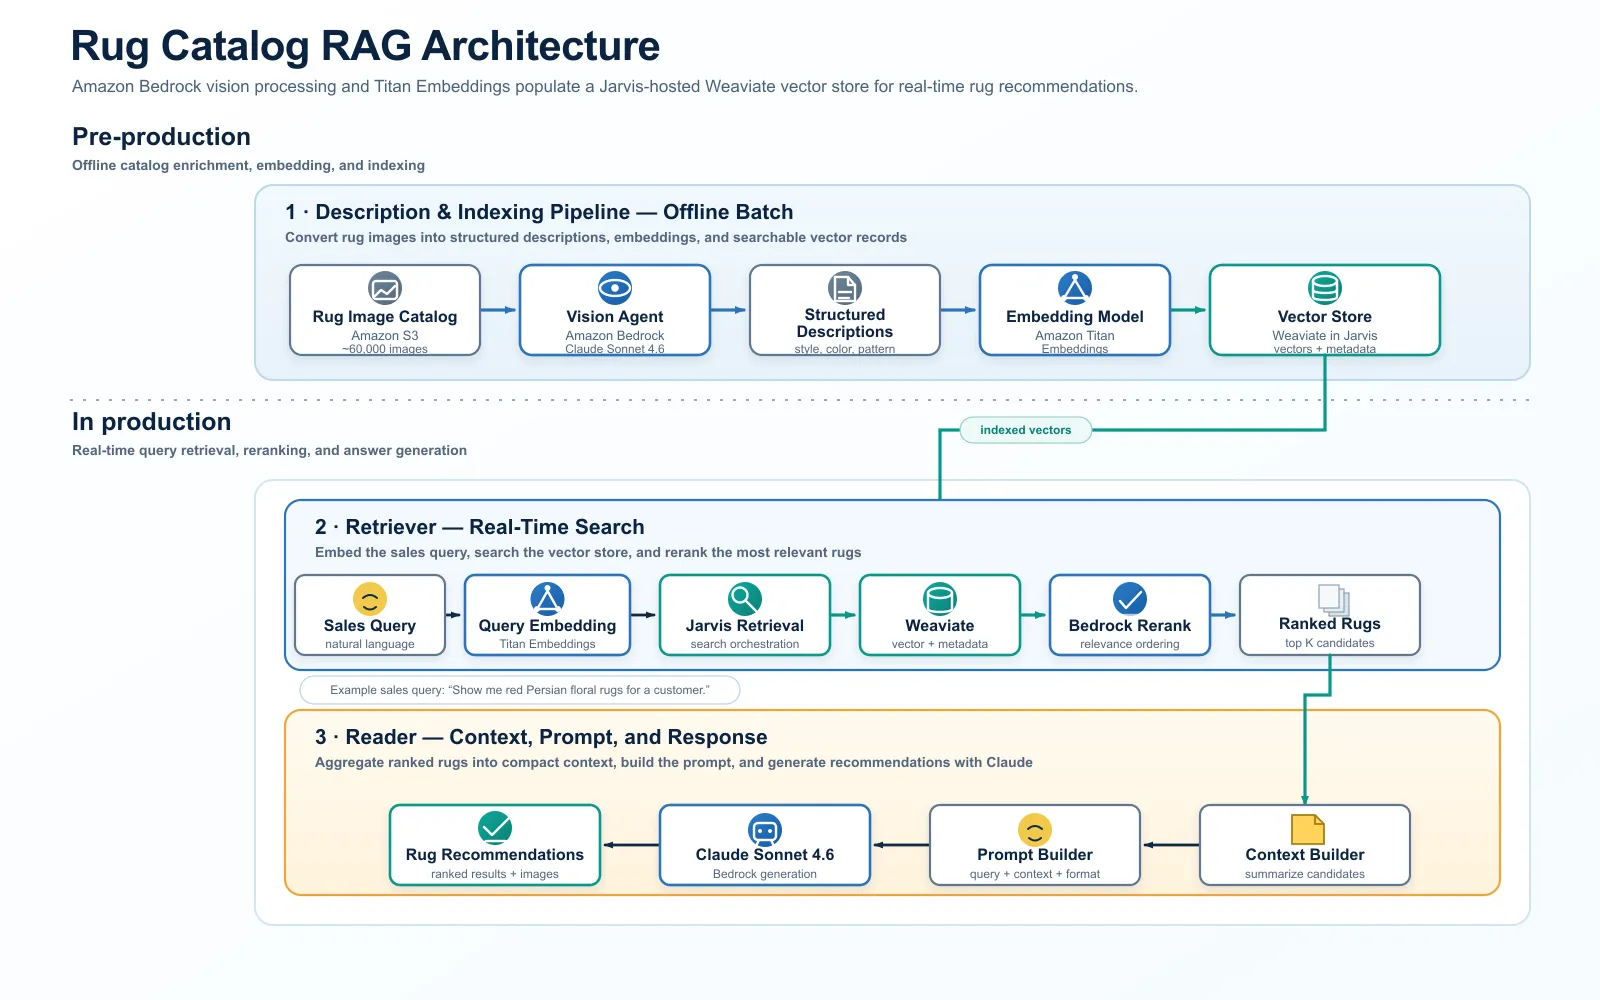The height and width of the screenshot is (1000, 1600).
Task: Click the Claude Sonnet 4.6 robot icon
Action: (765, 829)
